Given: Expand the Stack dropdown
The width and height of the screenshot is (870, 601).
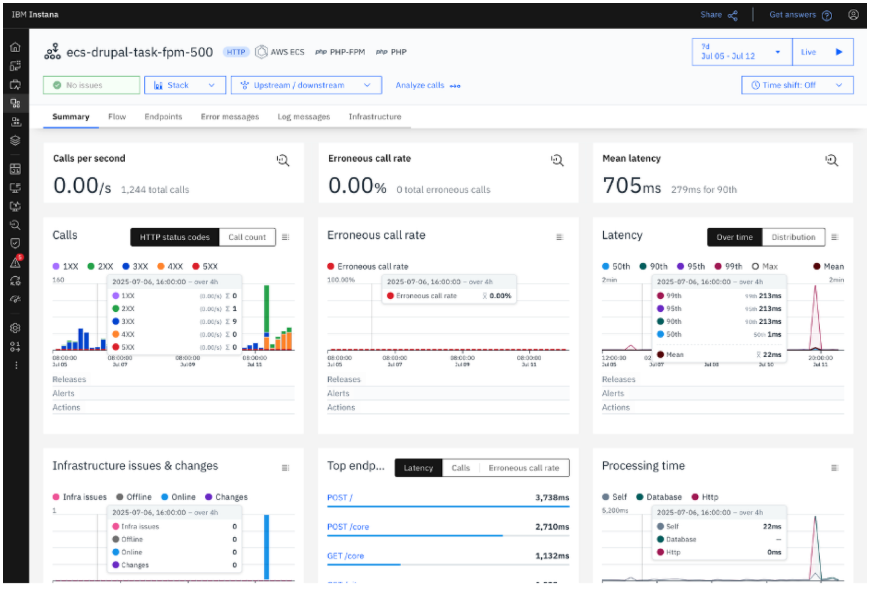Looking at the screenshot, I should pos(185,86).
